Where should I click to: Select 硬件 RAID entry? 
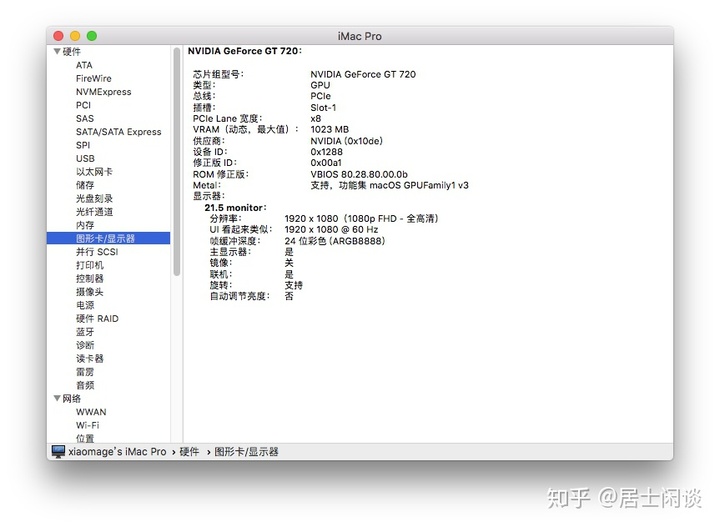[97, 318]
